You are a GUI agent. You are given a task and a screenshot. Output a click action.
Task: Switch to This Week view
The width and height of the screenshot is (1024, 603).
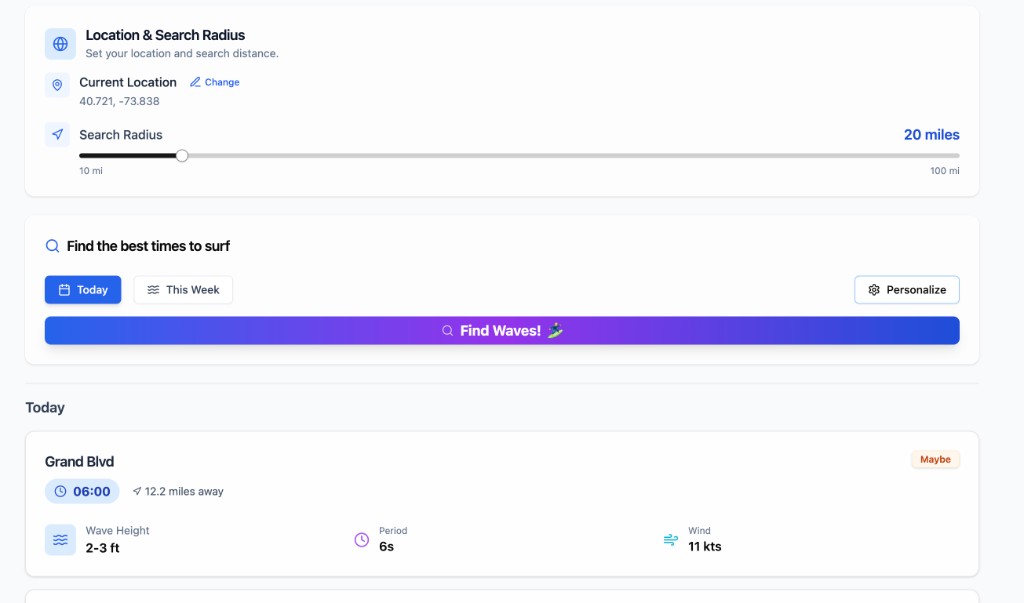click(183, 290)
